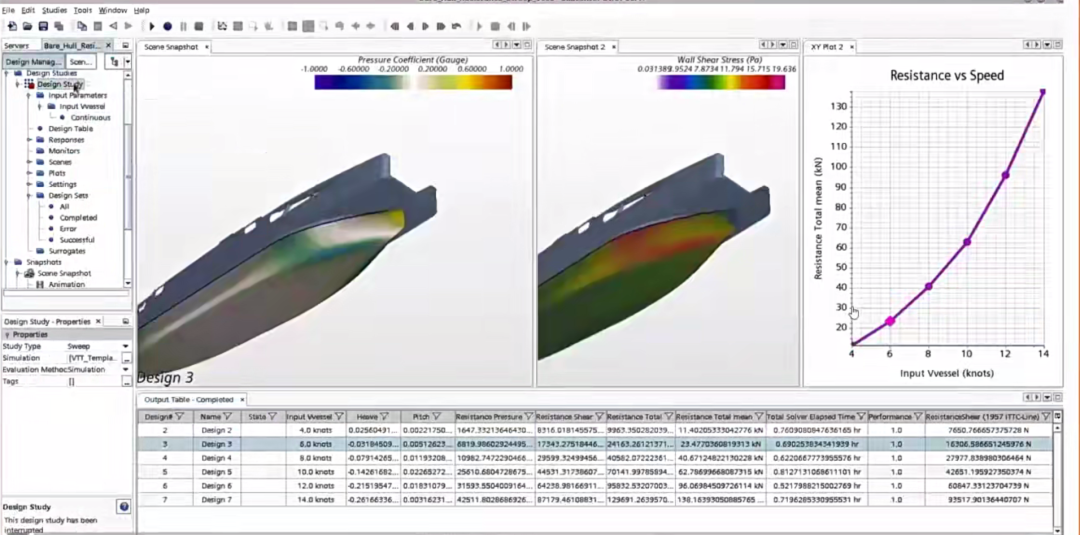The image size is (1080, 535).
Task: Click the Tags ellipsis button
Action: (x=127, y=381)
